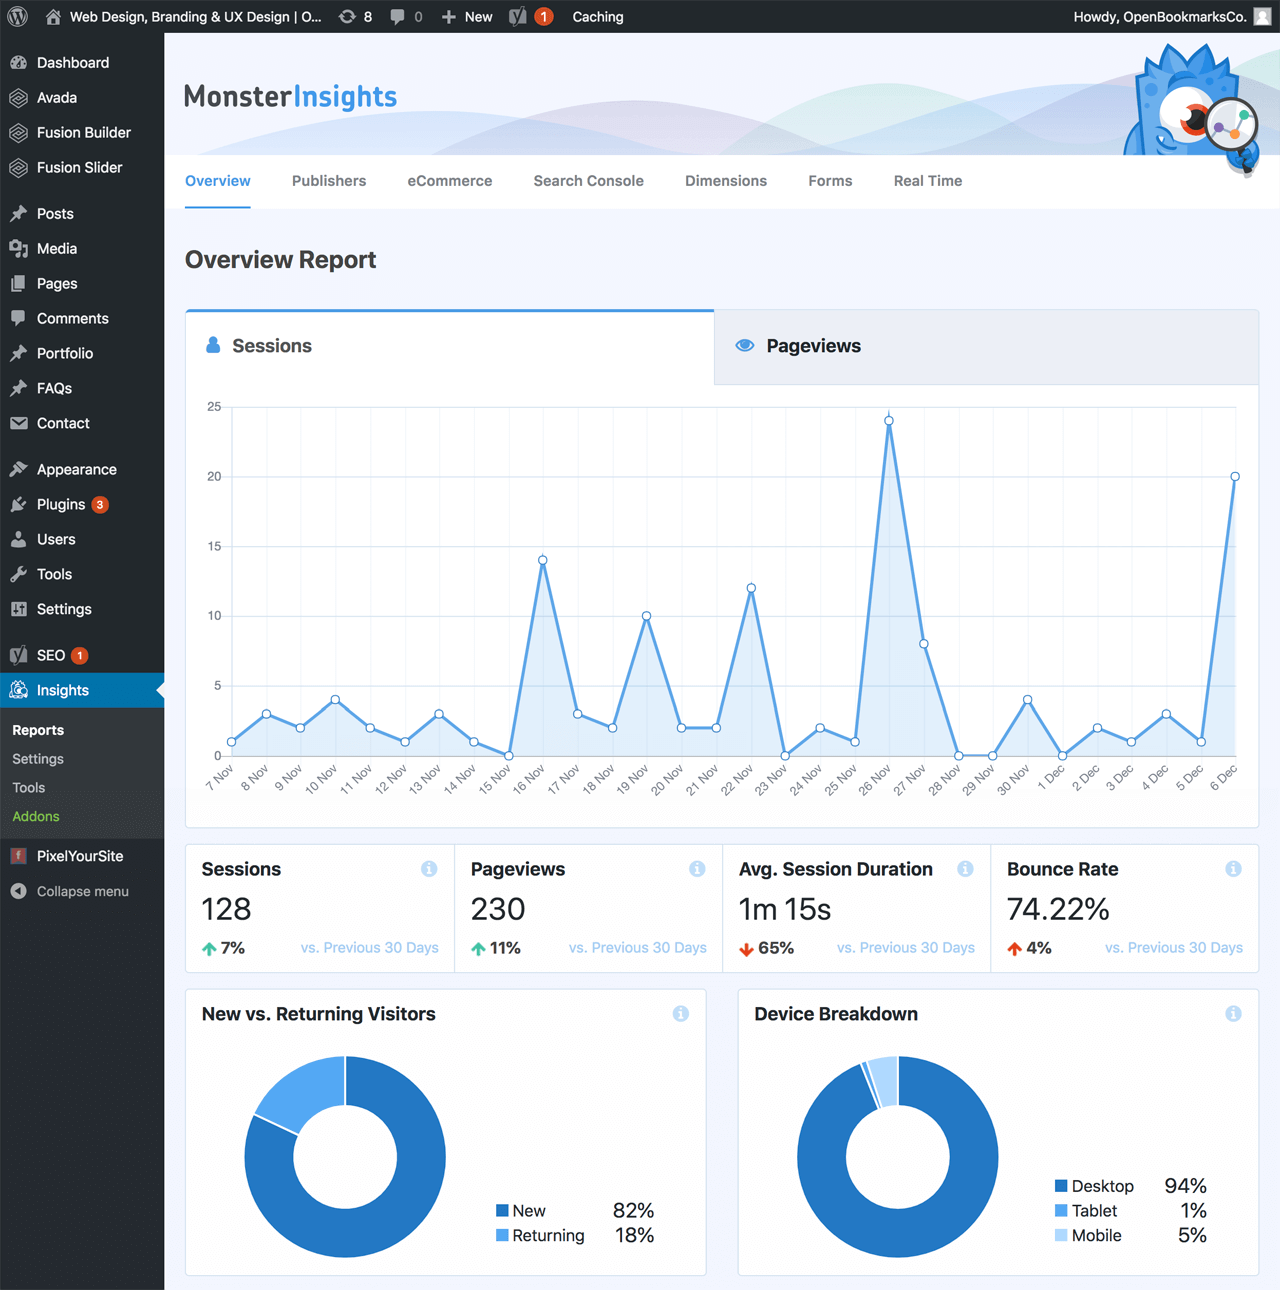1280x1290 pixels.
Task: Click the Tablet legend color swatch
Action: (1061, 1211)
